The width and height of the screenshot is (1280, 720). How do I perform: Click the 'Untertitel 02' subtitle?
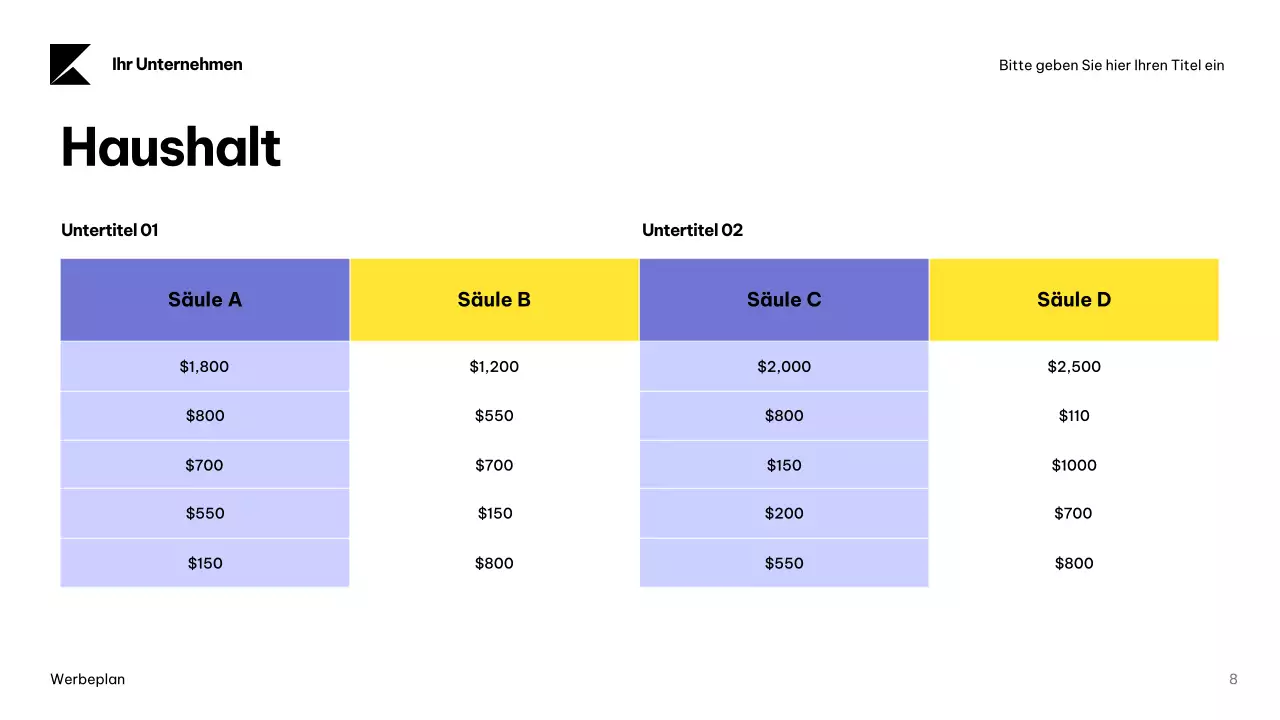692,230
